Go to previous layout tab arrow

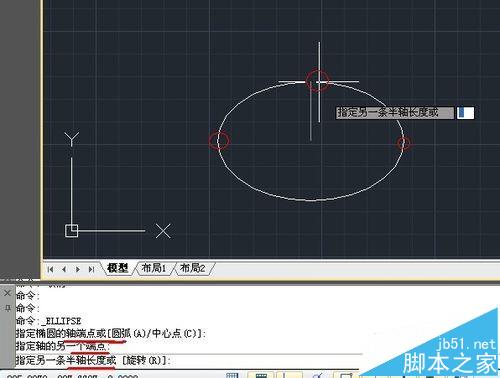pyautogui.click(x=64, y=269)
